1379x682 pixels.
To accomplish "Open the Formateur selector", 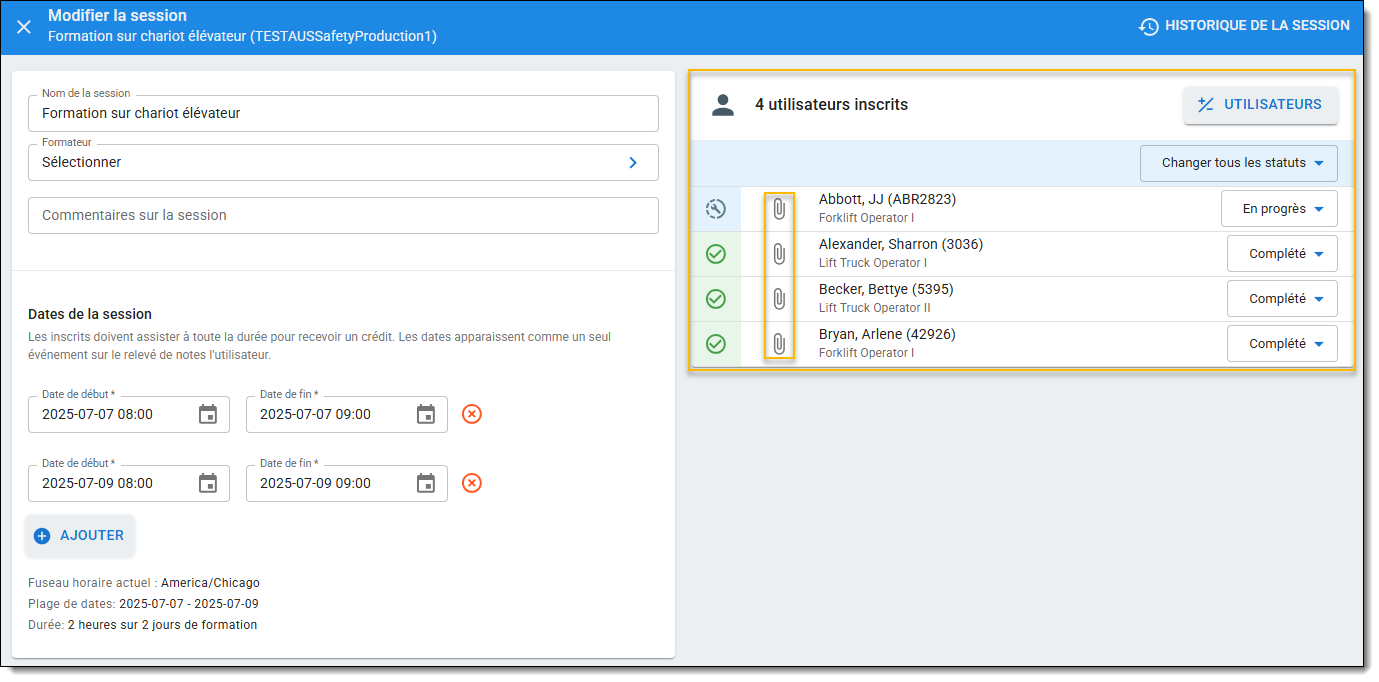I will click(x=343, y=162).
